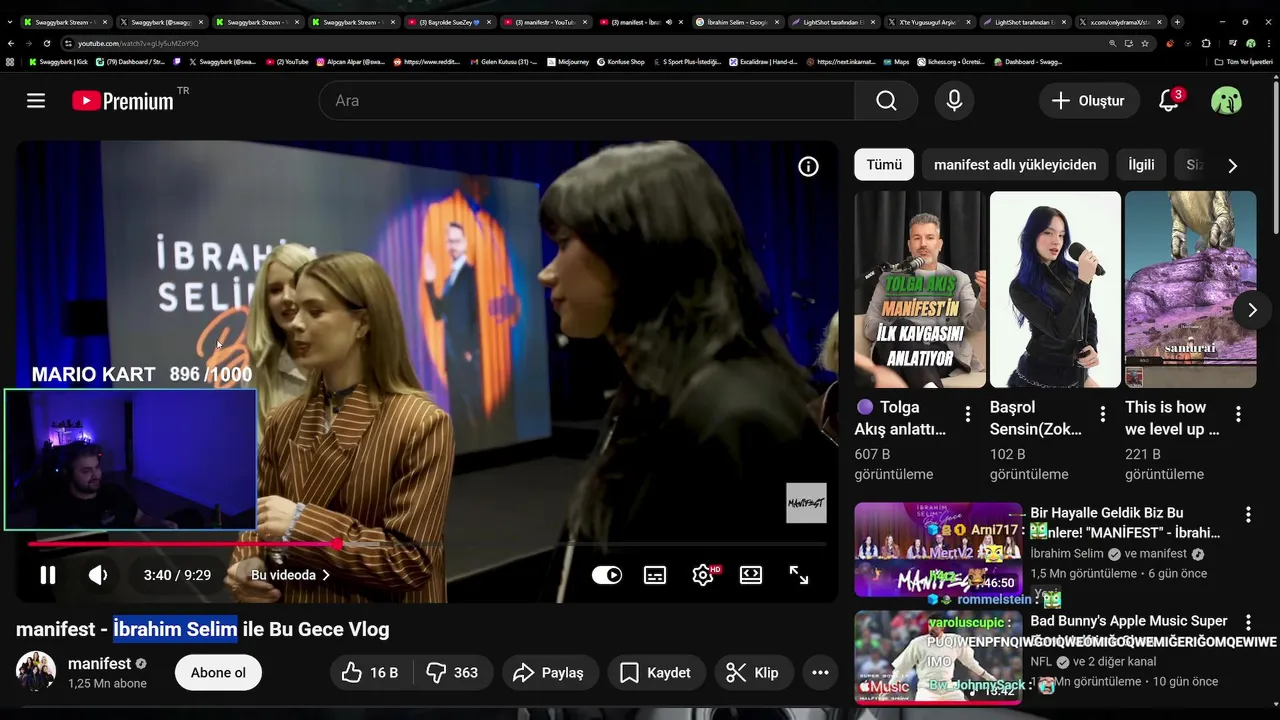Open the manifest channel name link
Viewport: 1280px width, 720px height.
coord(99,664)
